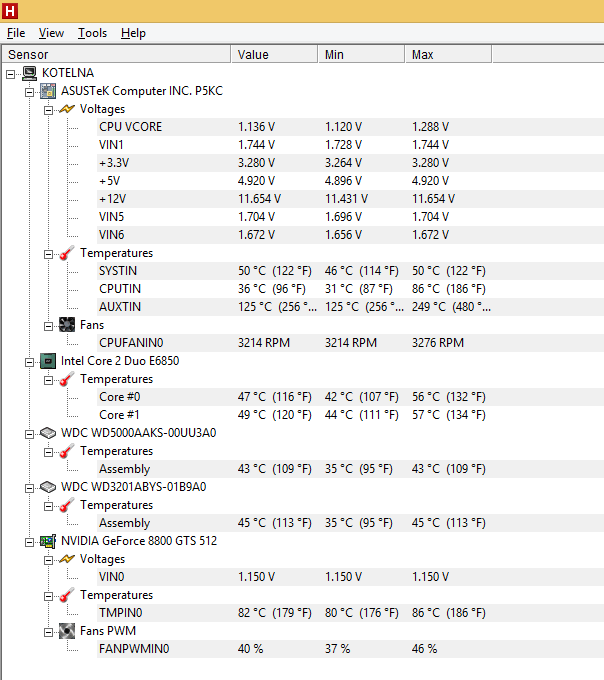Open the Tools menu
Image resolution: width=604 pixels, height=680 pixels.
(x=92, y=33)
